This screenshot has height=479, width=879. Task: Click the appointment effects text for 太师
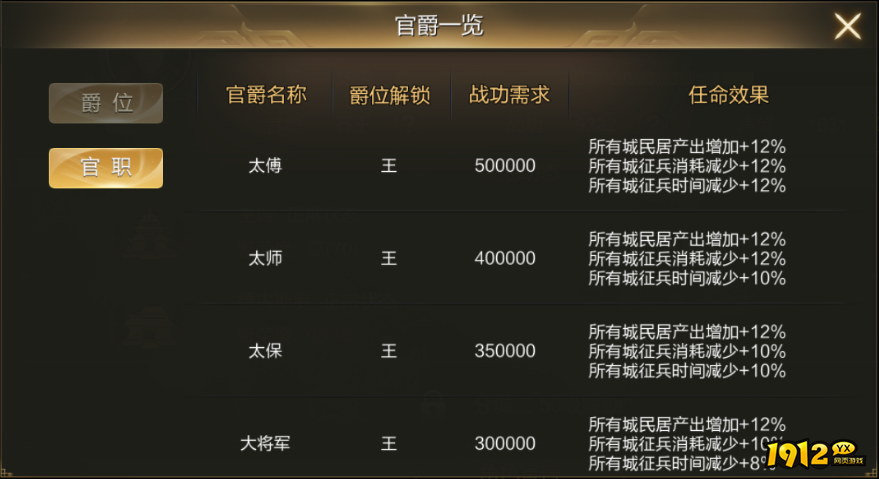pos(687,258)
